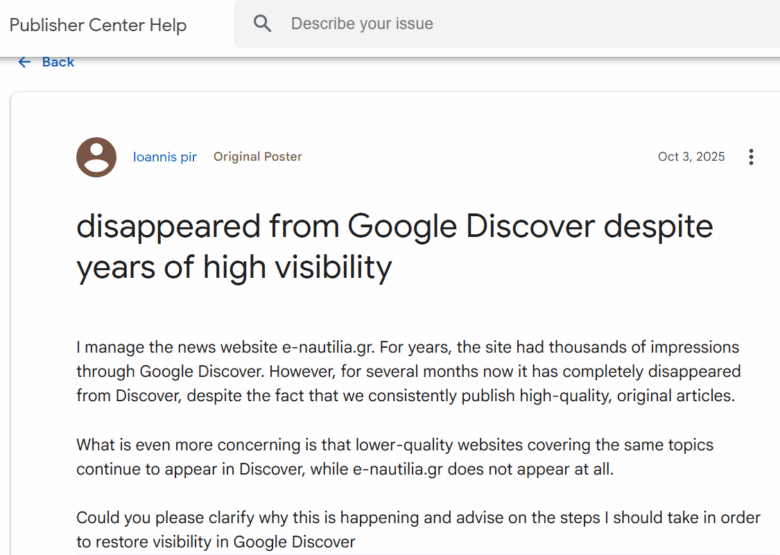This screenshot has height=555, width=780.
Task: Click "to restore visibility in Google Discover" line
Action: tap(216, 542)
